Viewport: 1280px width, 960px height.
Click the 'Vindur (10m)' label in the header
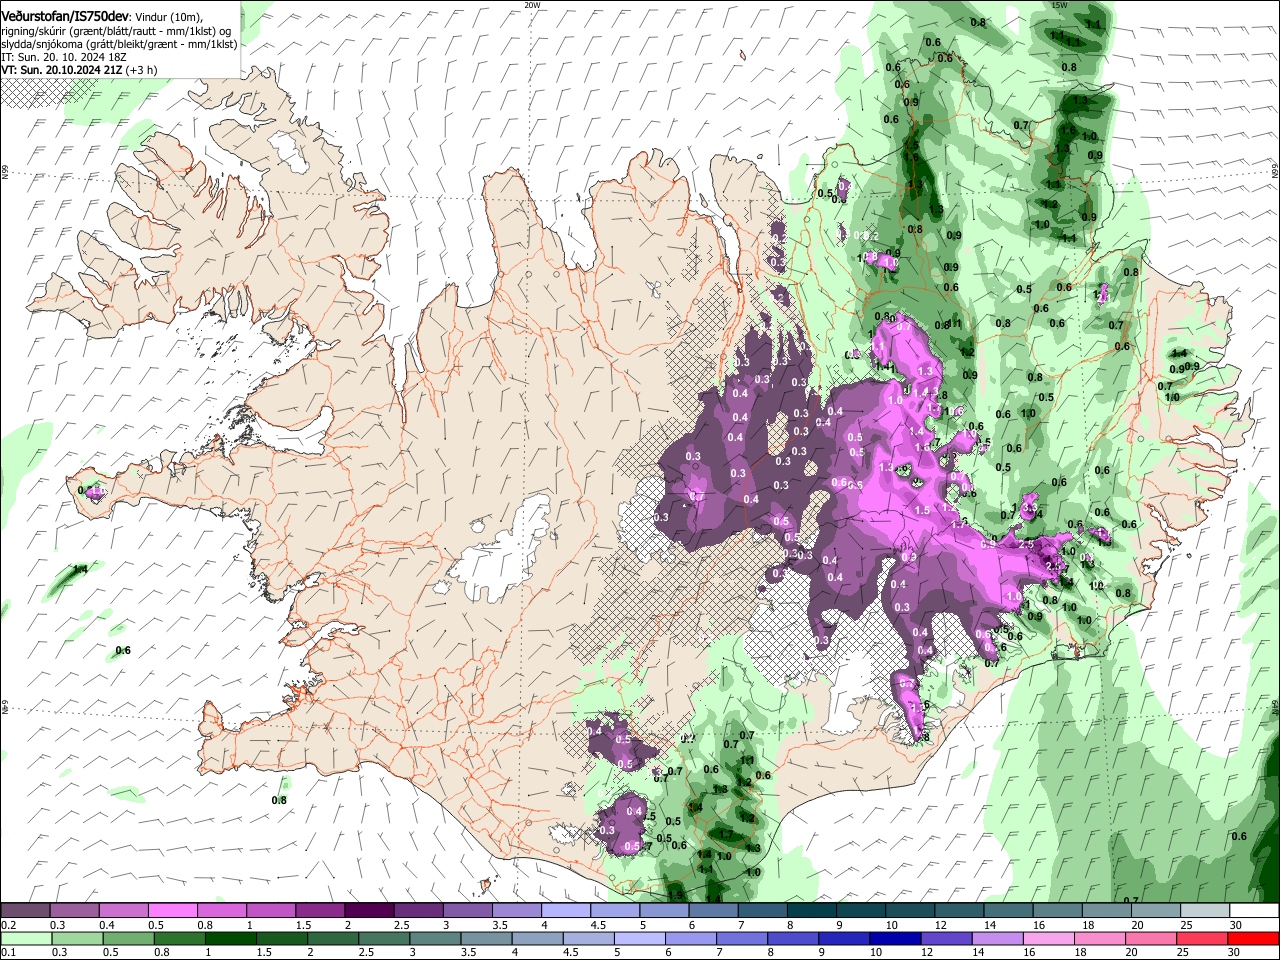[x=169, y=17]
